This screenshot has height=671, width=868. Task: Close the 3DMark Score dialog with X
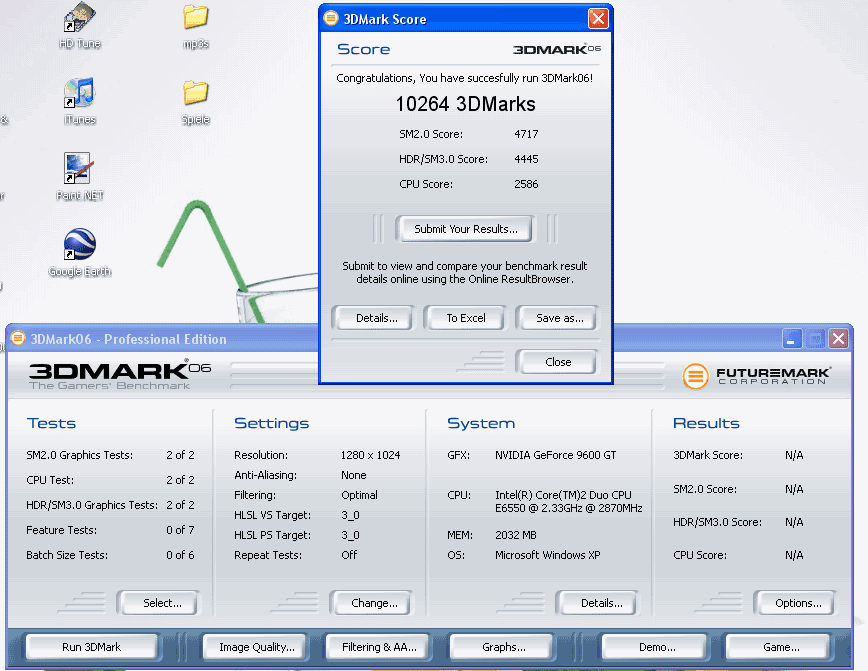[x=598, y=19]
